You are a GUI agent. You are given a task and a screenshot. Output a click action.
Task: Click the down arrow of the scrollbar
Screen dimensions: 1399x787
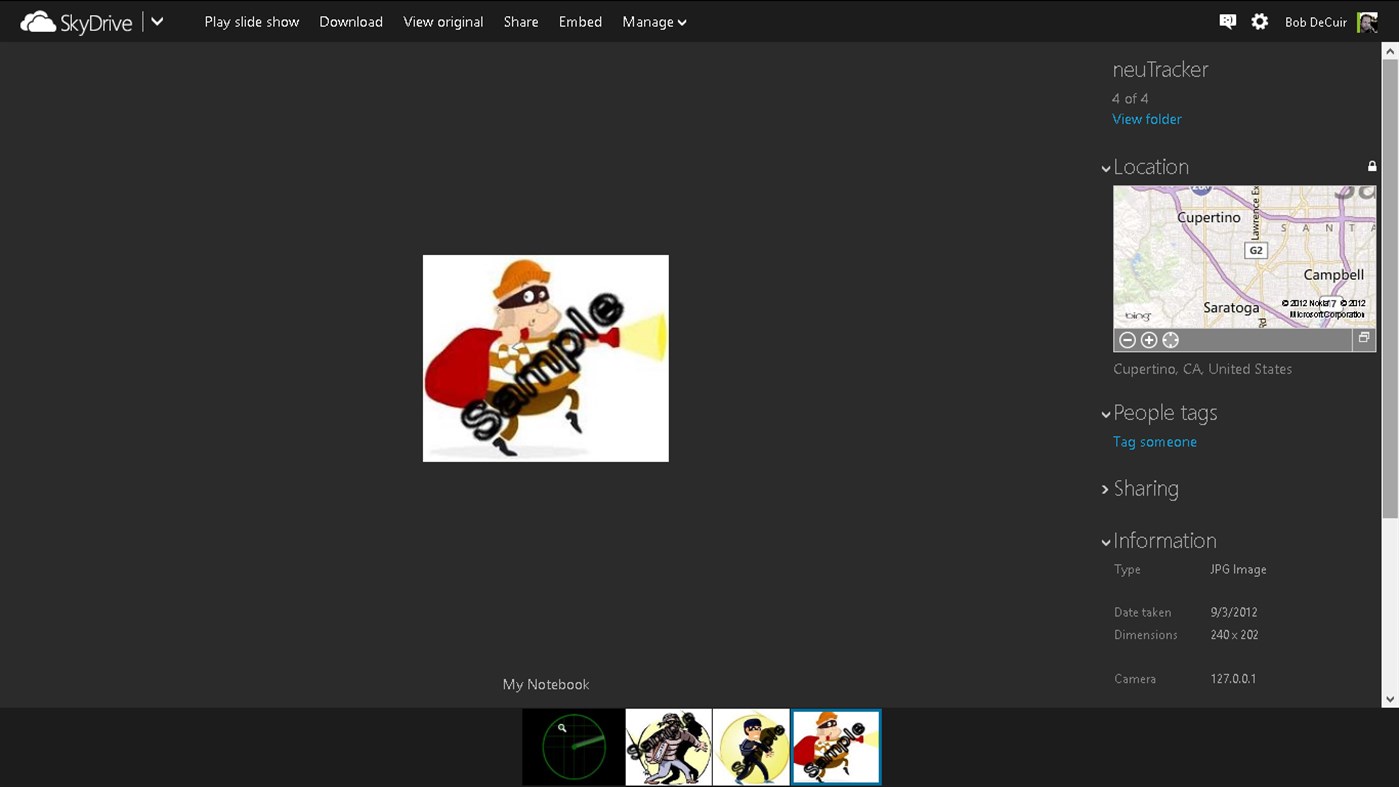click(1389, 700)
